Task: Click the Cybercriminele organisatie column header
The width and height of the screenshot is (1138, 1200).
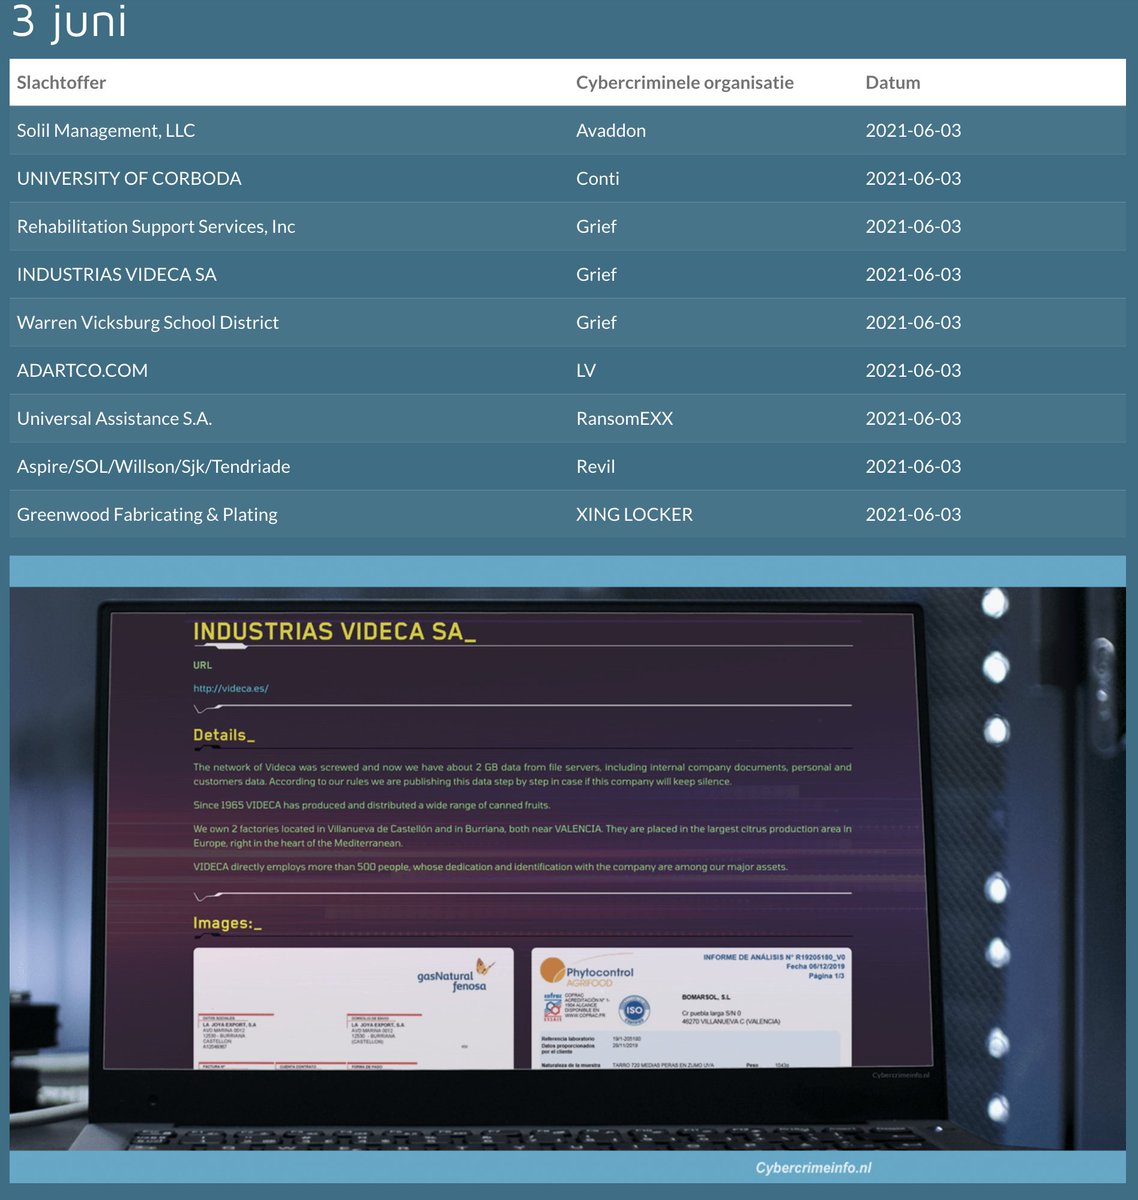Action: (685, 83)
